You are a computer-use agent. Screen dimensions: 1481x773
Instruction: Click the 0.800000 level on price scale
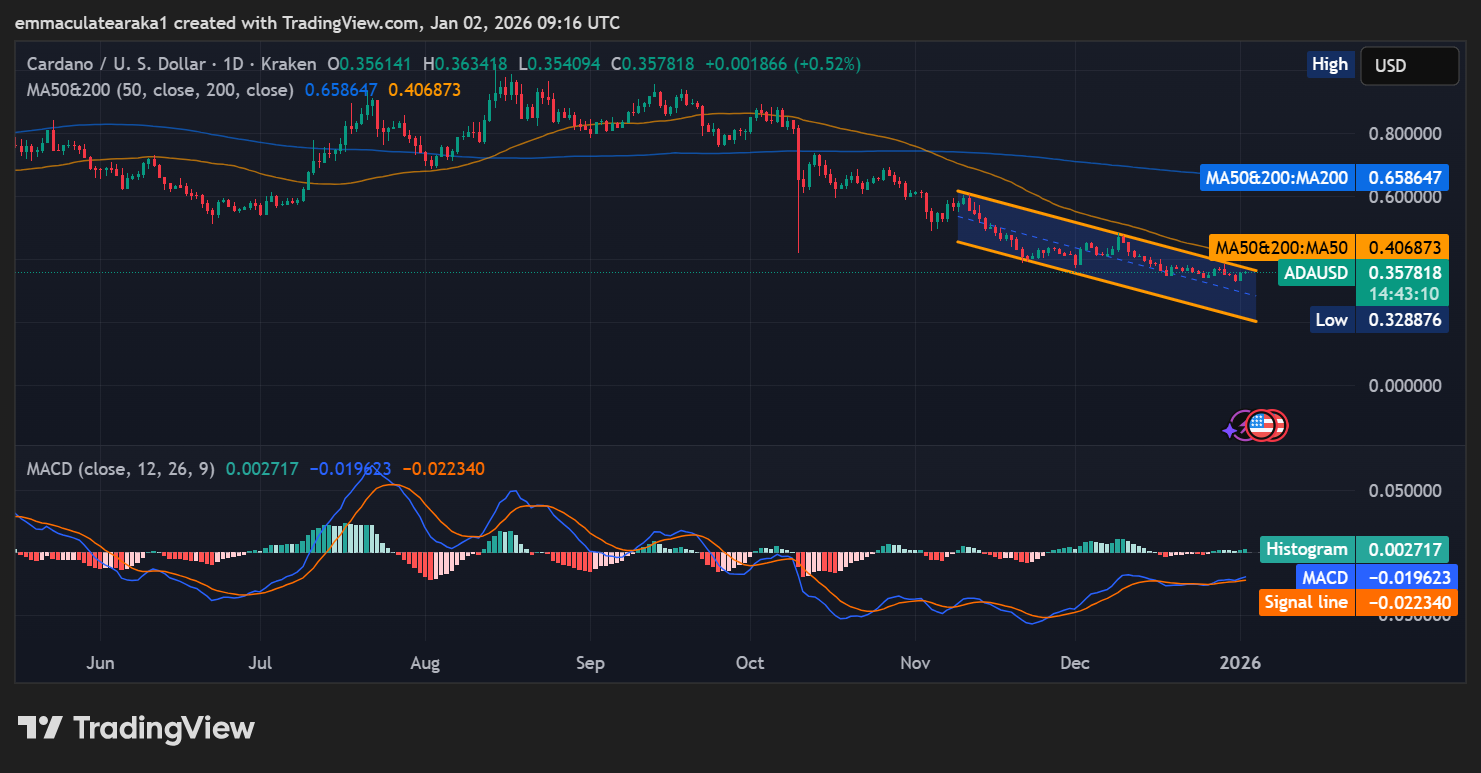coord(1406,133)
